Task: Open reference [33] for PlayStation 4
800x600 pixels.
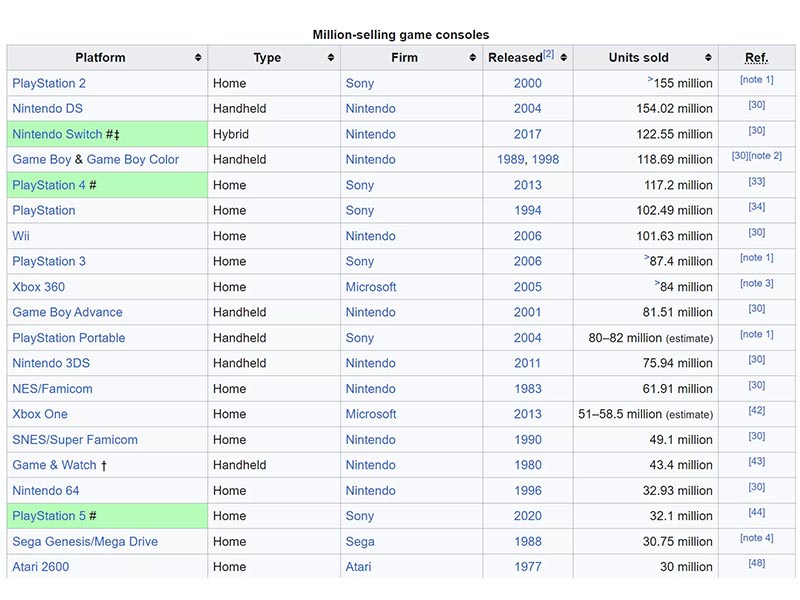Action: pos(757,182)
